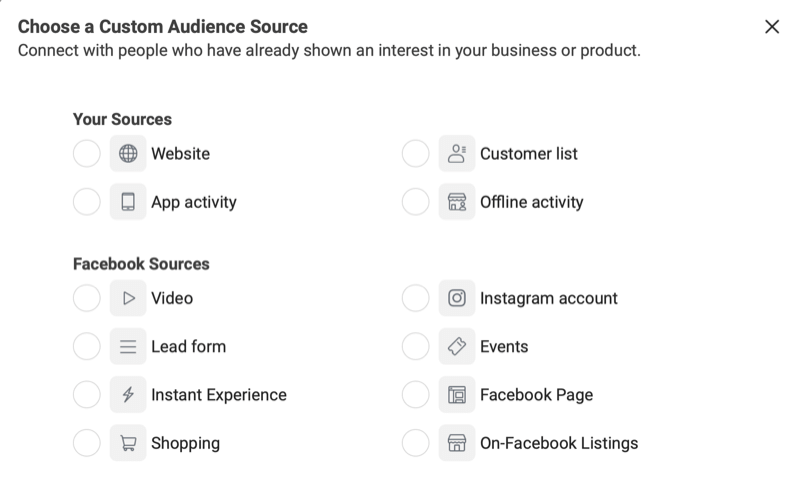This screenshot has width=800, height=496.
Task: Click the lightning bolt Instant Experience icon
Action: point(128,394)
